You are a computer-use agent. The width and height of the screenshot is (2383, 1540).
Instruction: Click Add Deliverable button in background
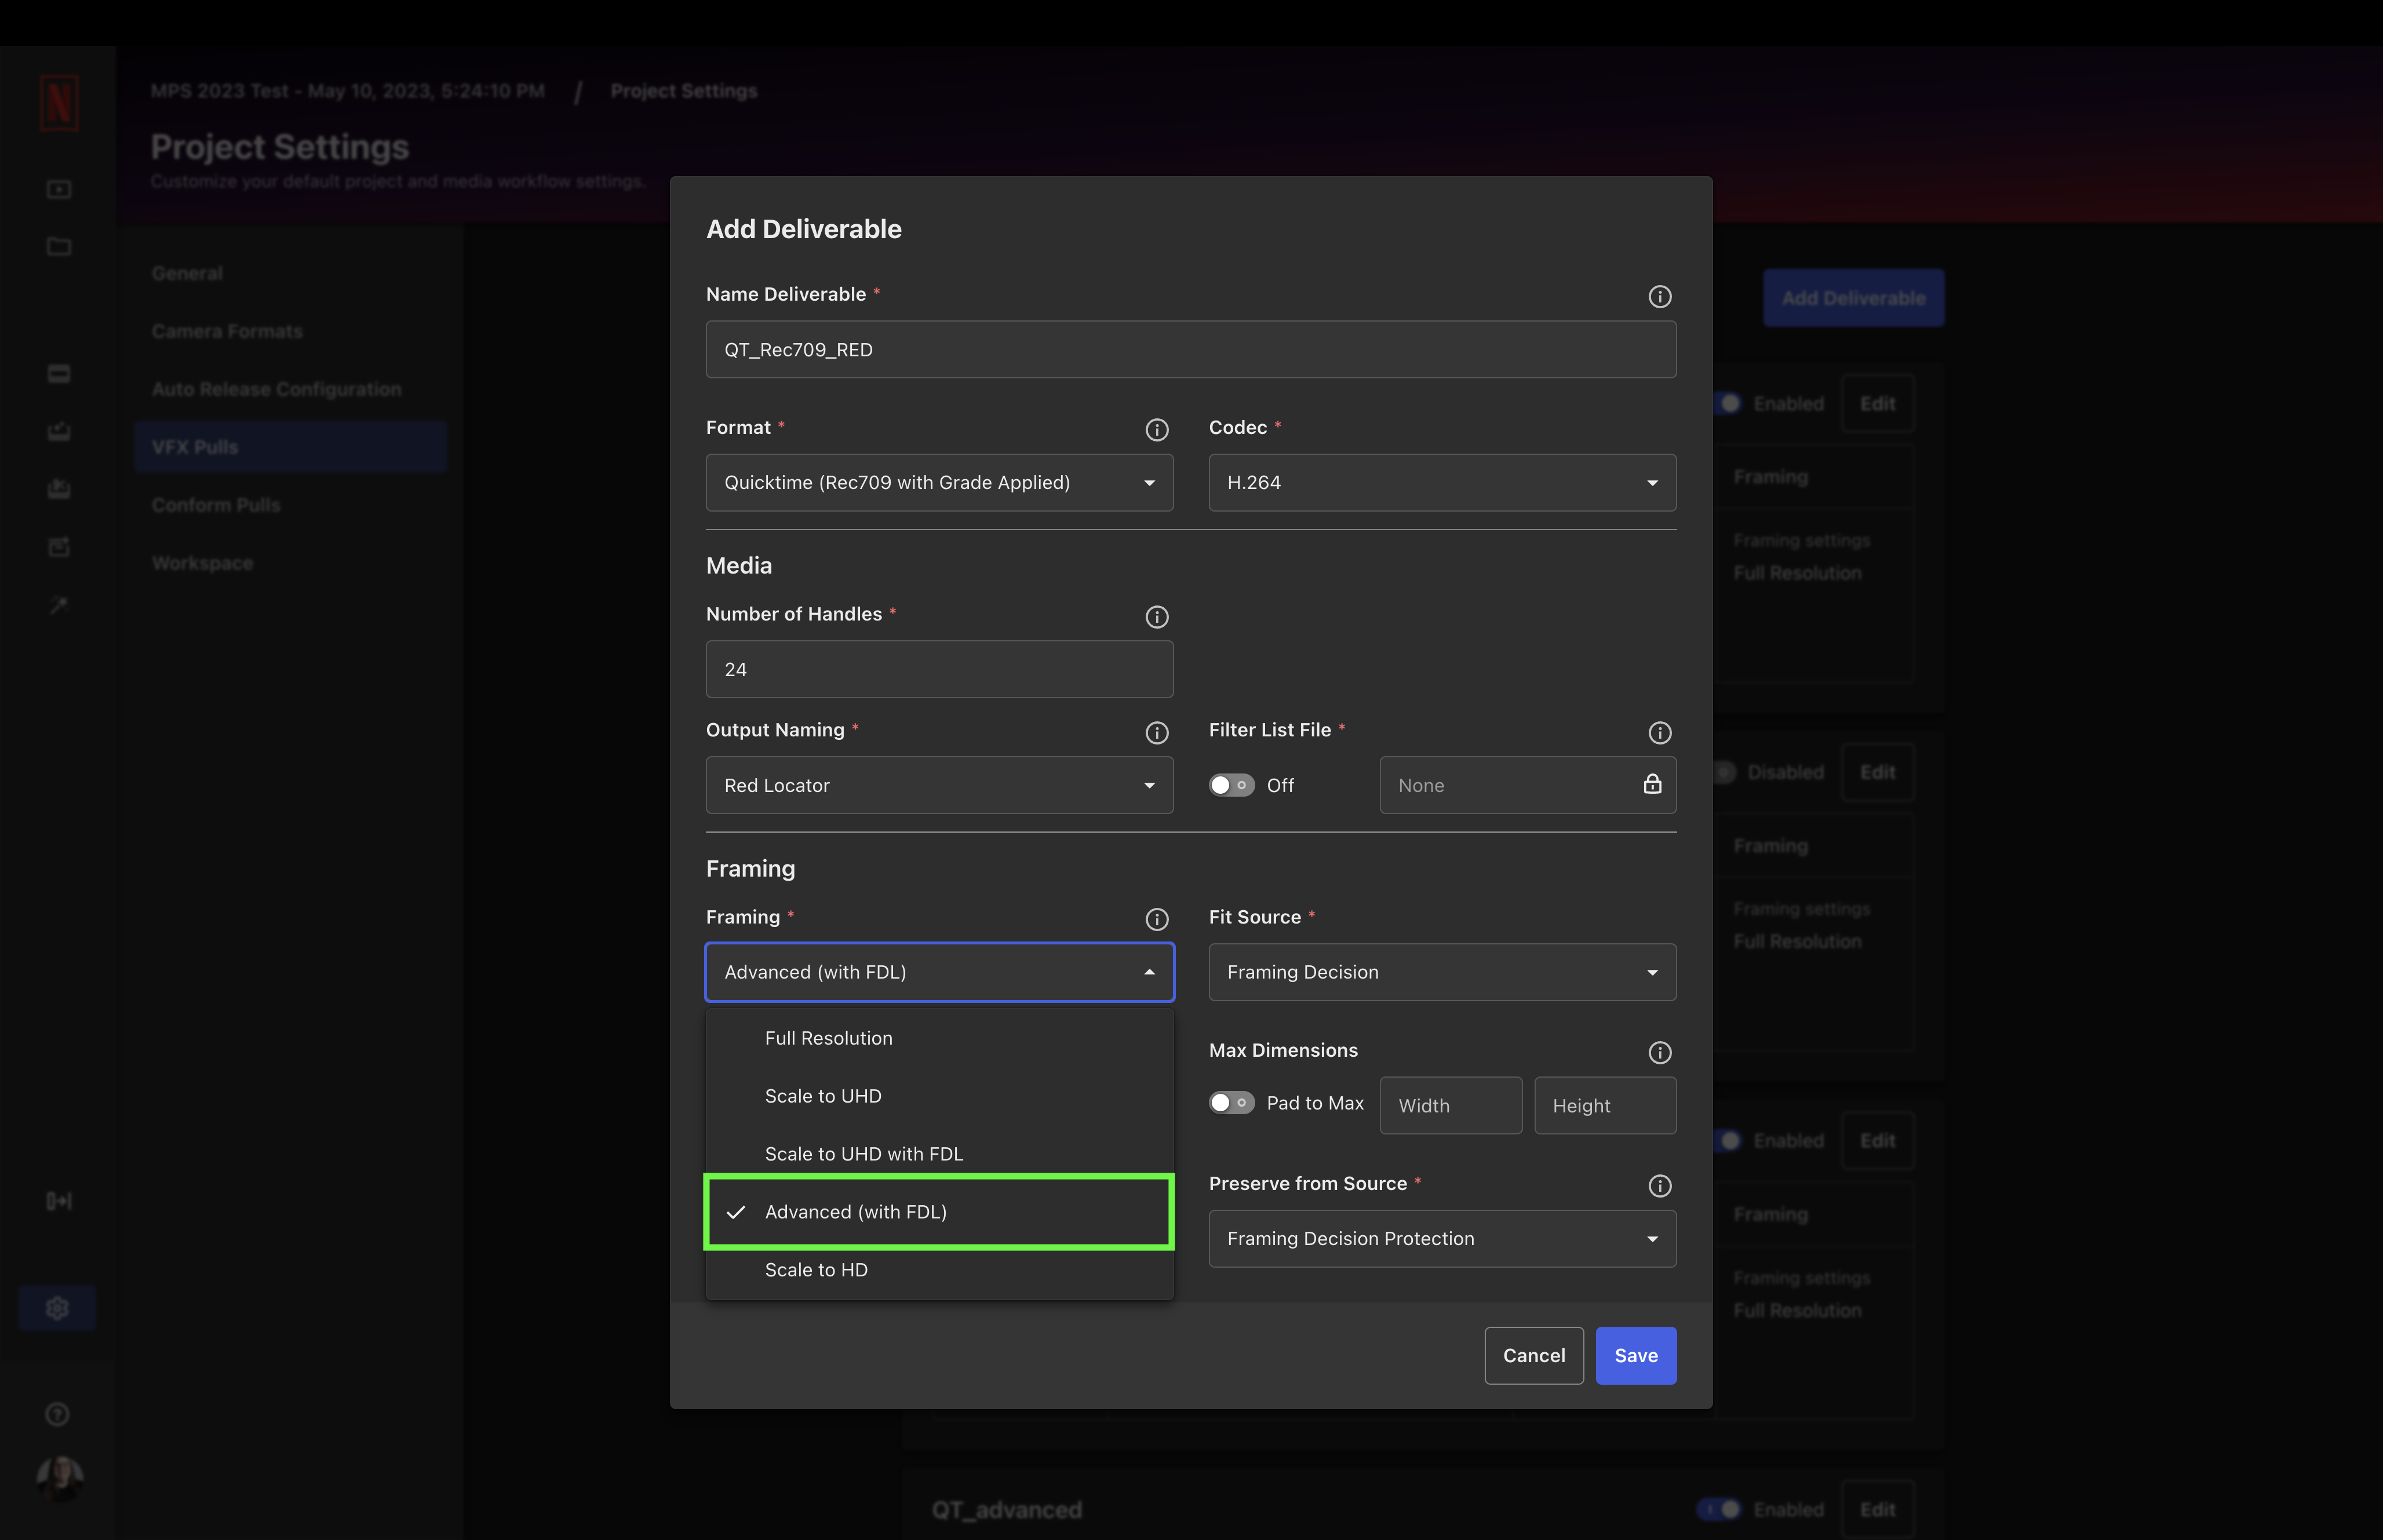(x=1853, y=298)
